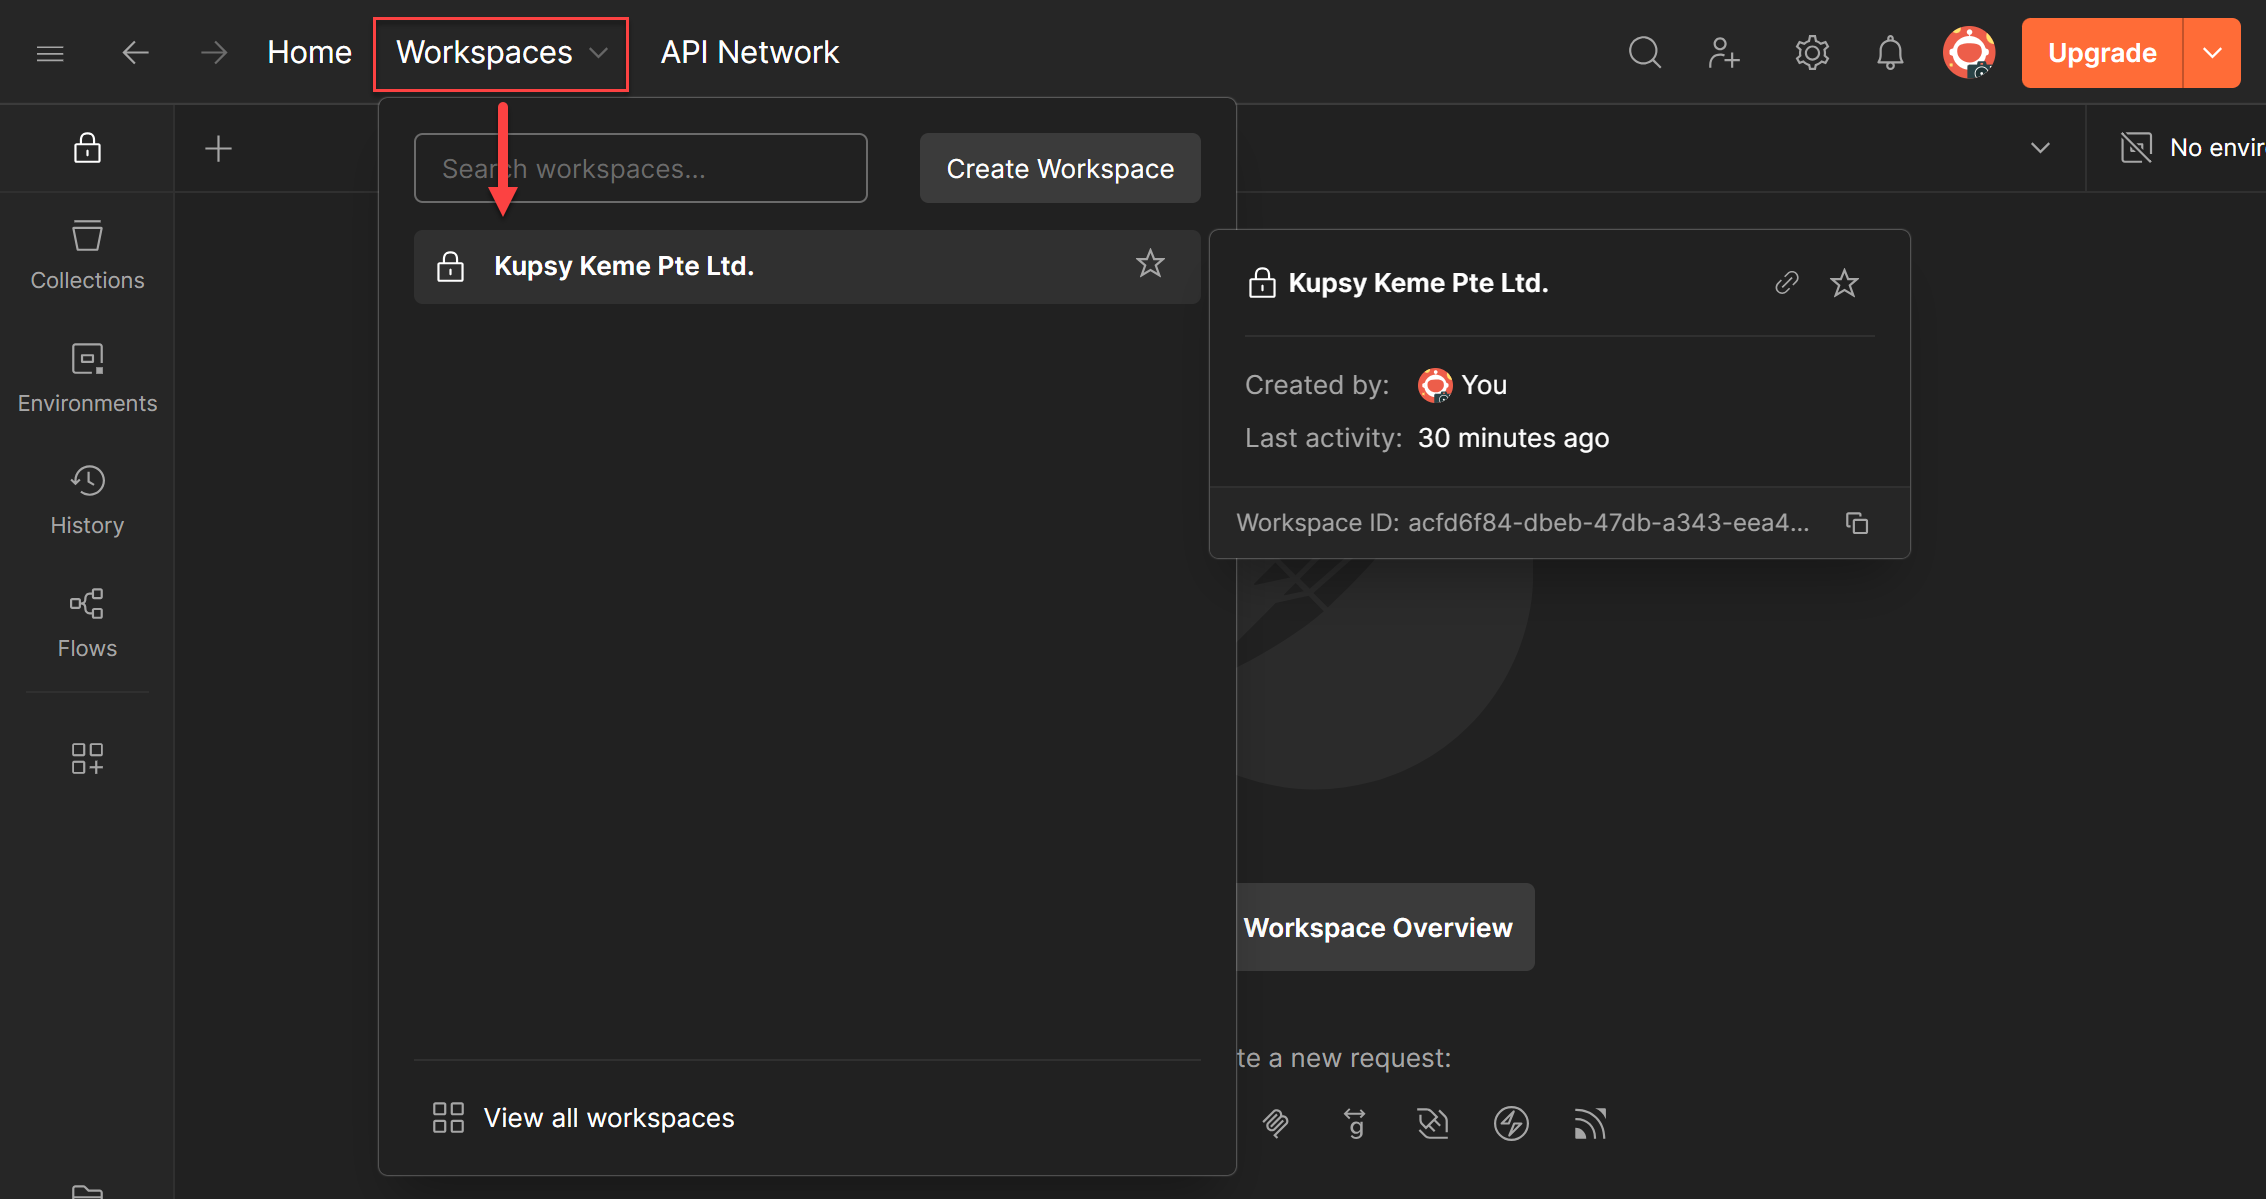Viewport: 2266px width, 1199px height.
Task: Open API Network menu item
Action: pyautogui.click(x=749, y=52)
